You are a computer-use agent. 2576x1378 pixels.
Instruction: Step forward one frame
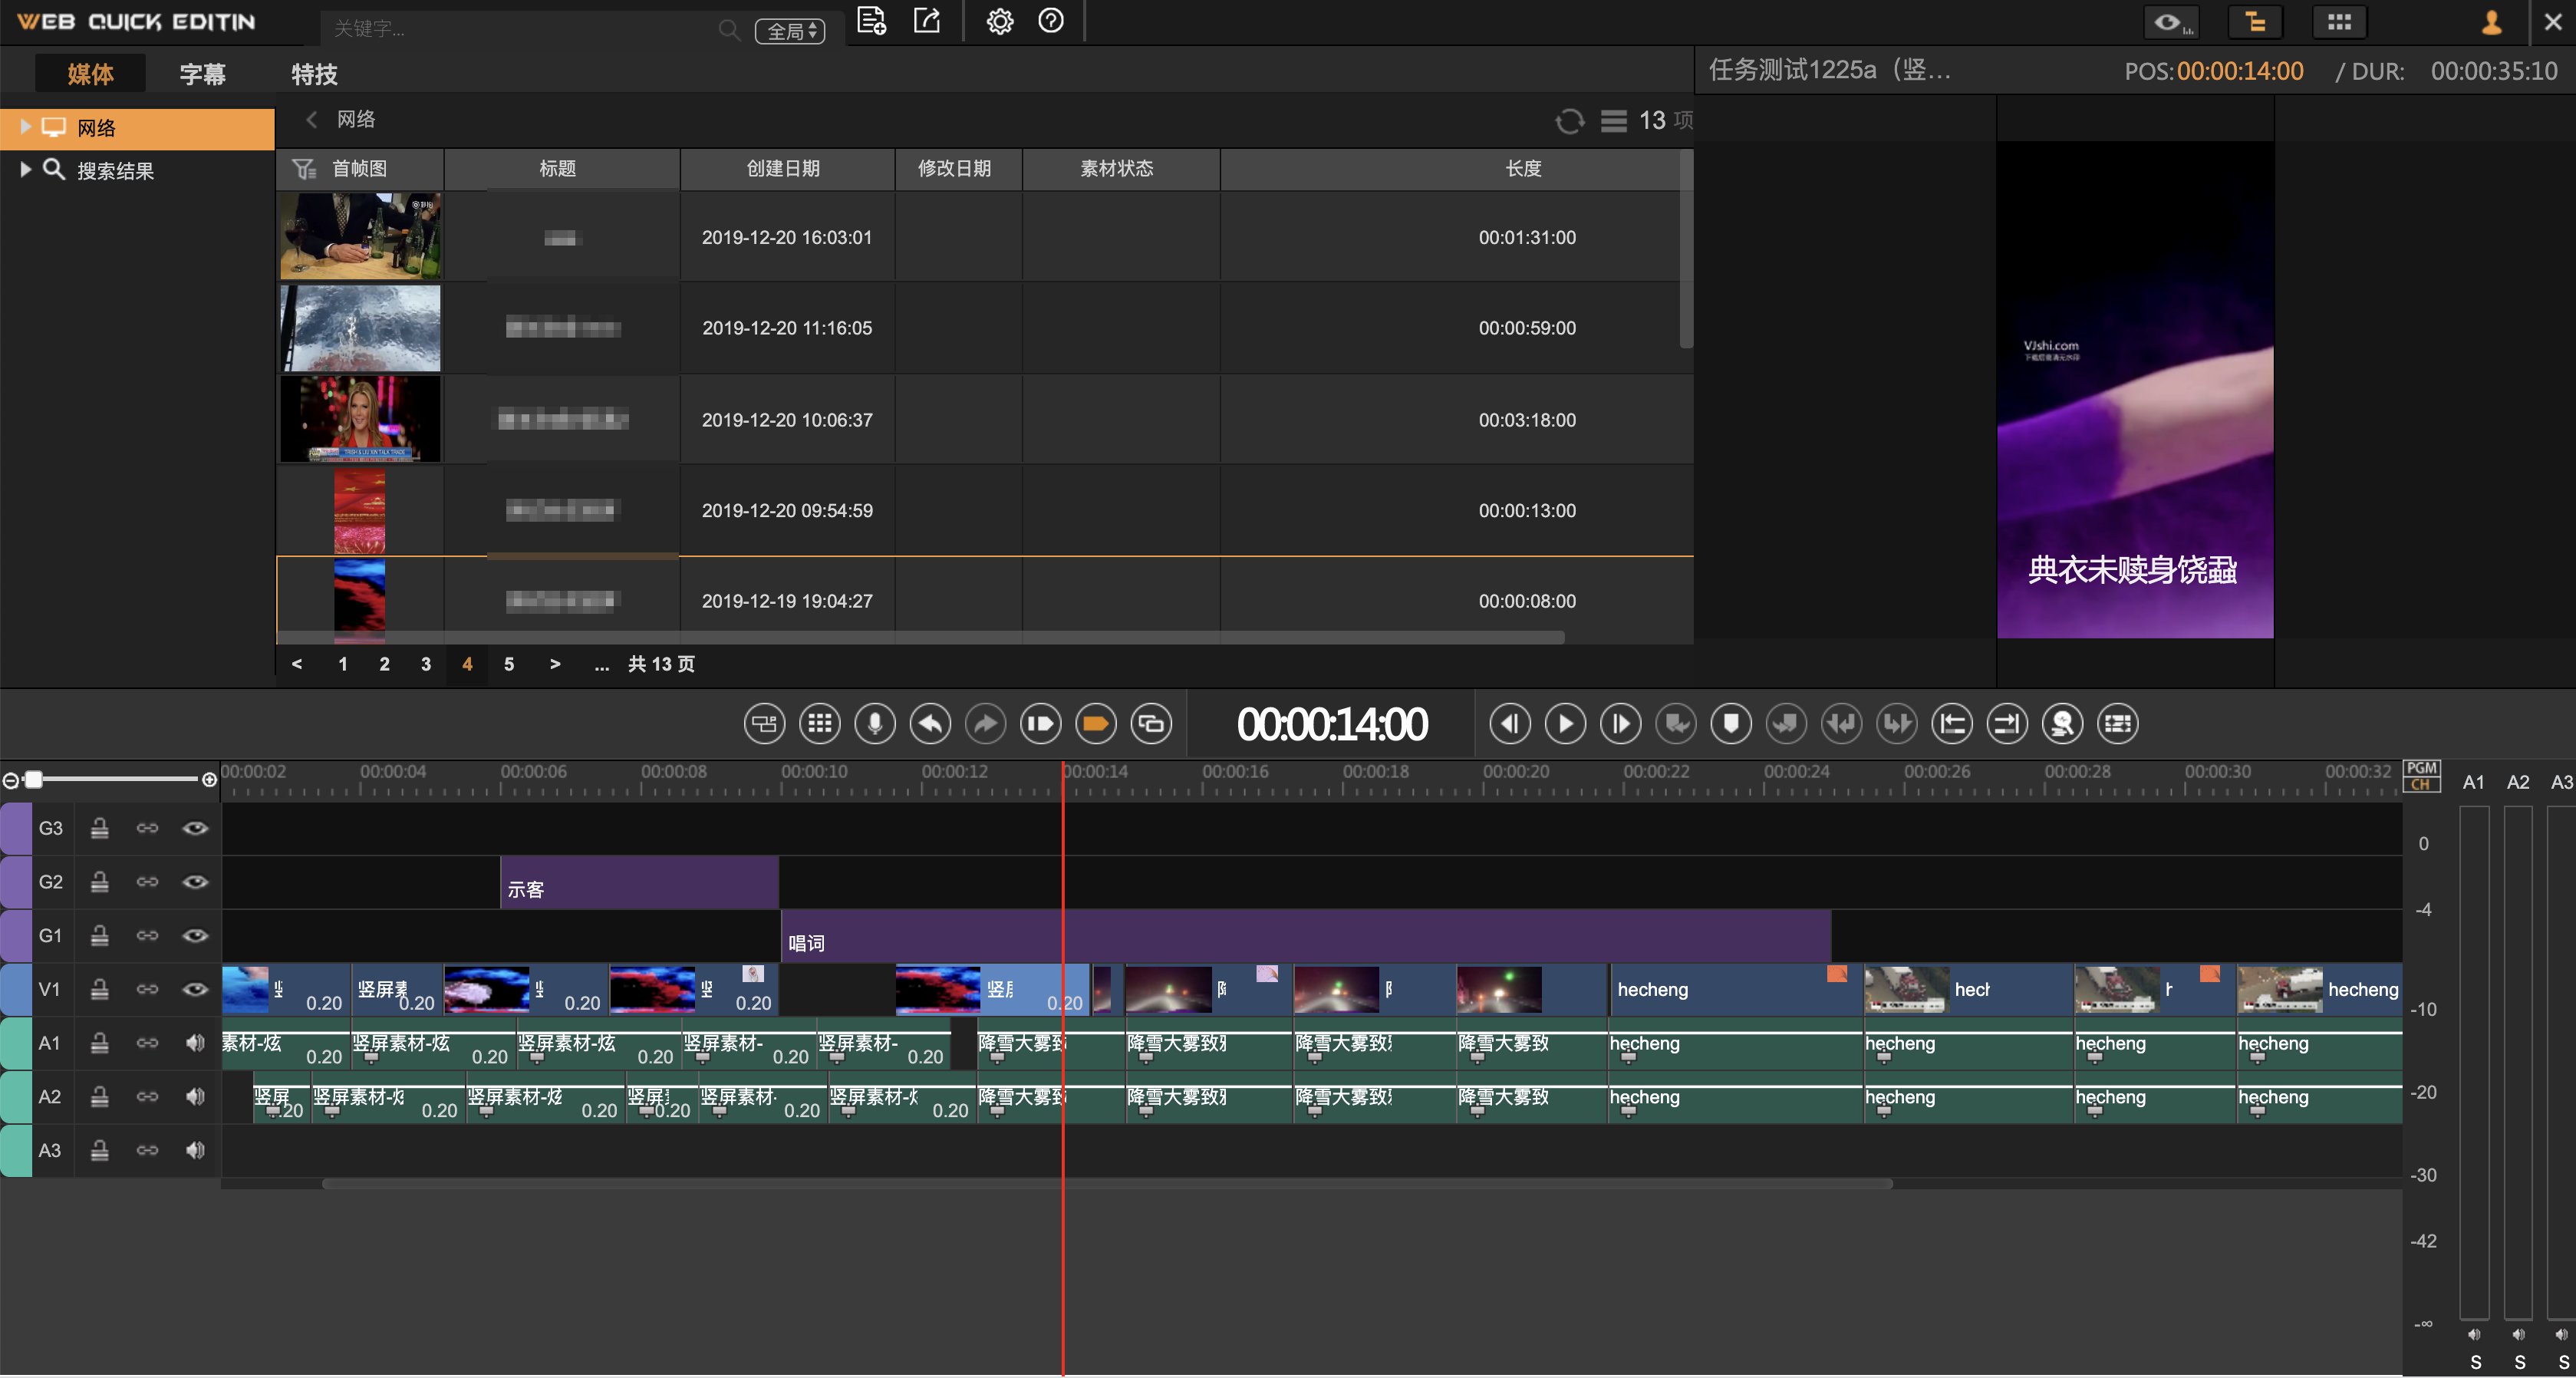click(x=1621, y=724)
